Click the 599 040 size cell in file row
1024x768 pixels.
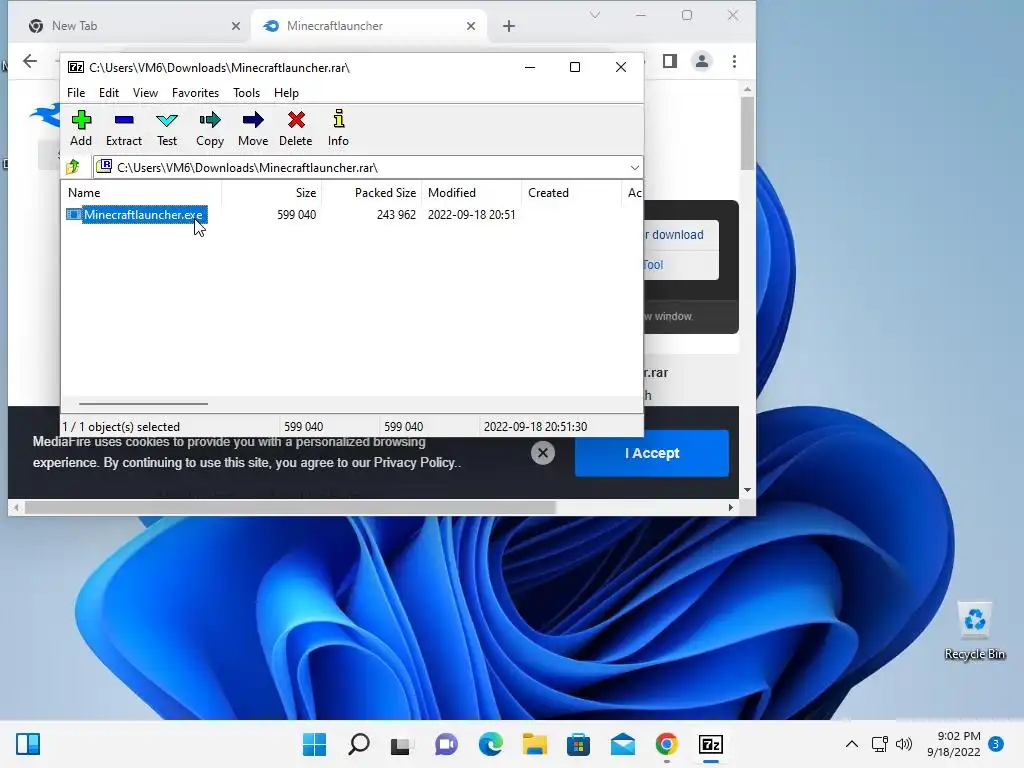click(x=296, y=215)
